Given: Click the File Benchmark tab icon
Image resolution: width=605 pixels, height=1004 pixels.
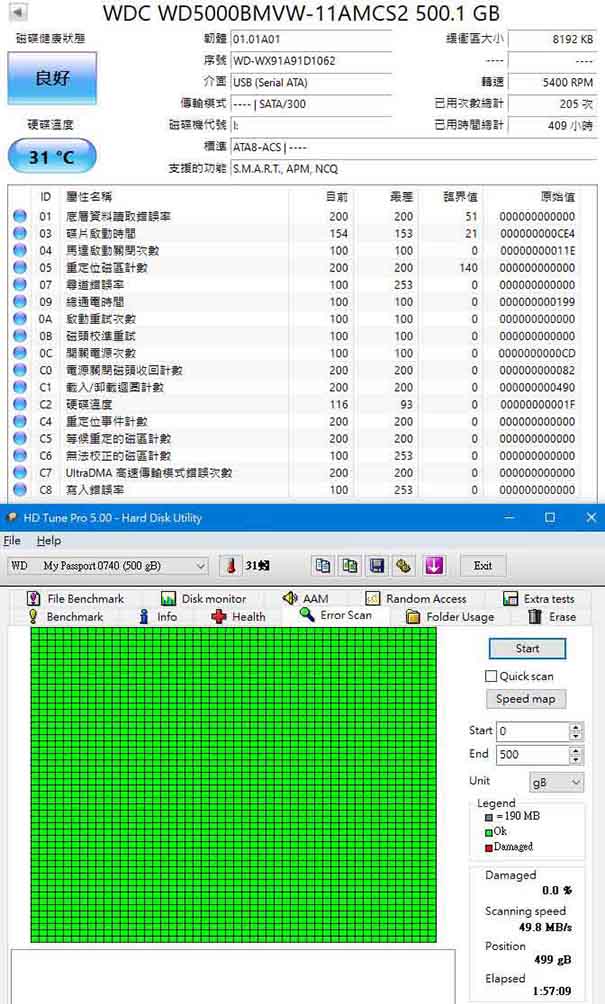Looking at the screenshot, I should (33, 598).
